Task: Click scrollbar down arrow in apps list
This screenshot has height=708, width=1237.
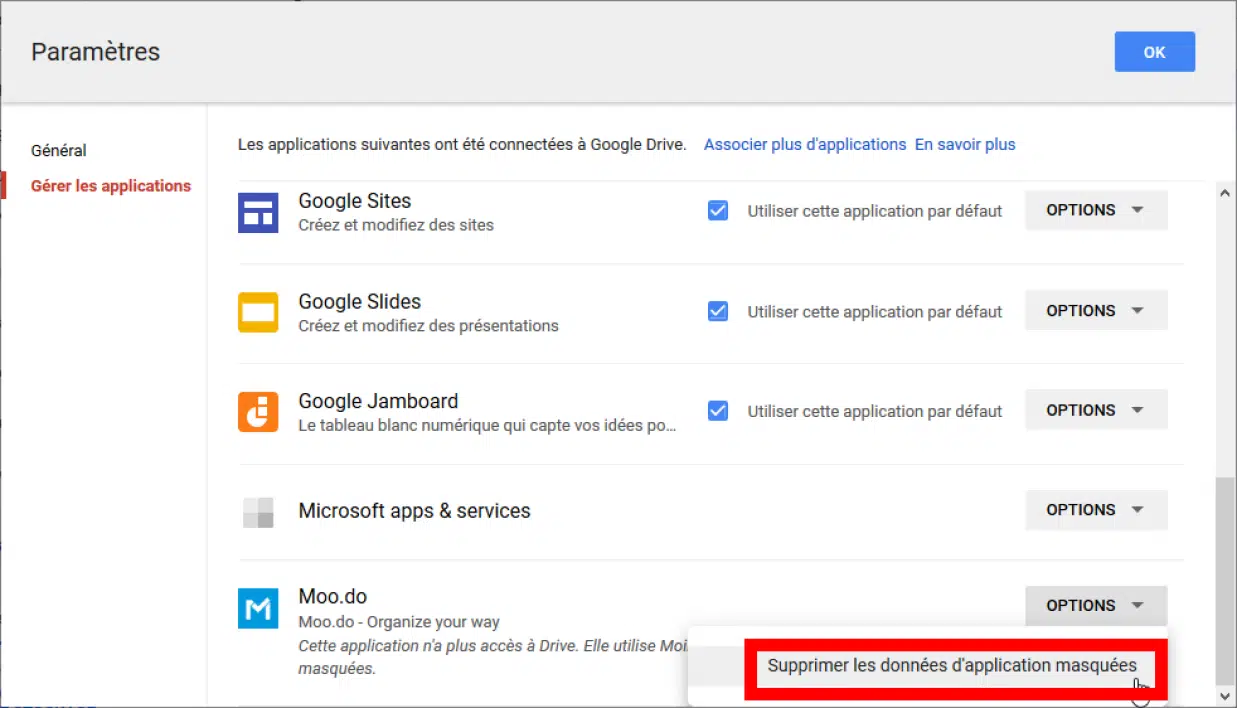Action: coord(1226,695)
